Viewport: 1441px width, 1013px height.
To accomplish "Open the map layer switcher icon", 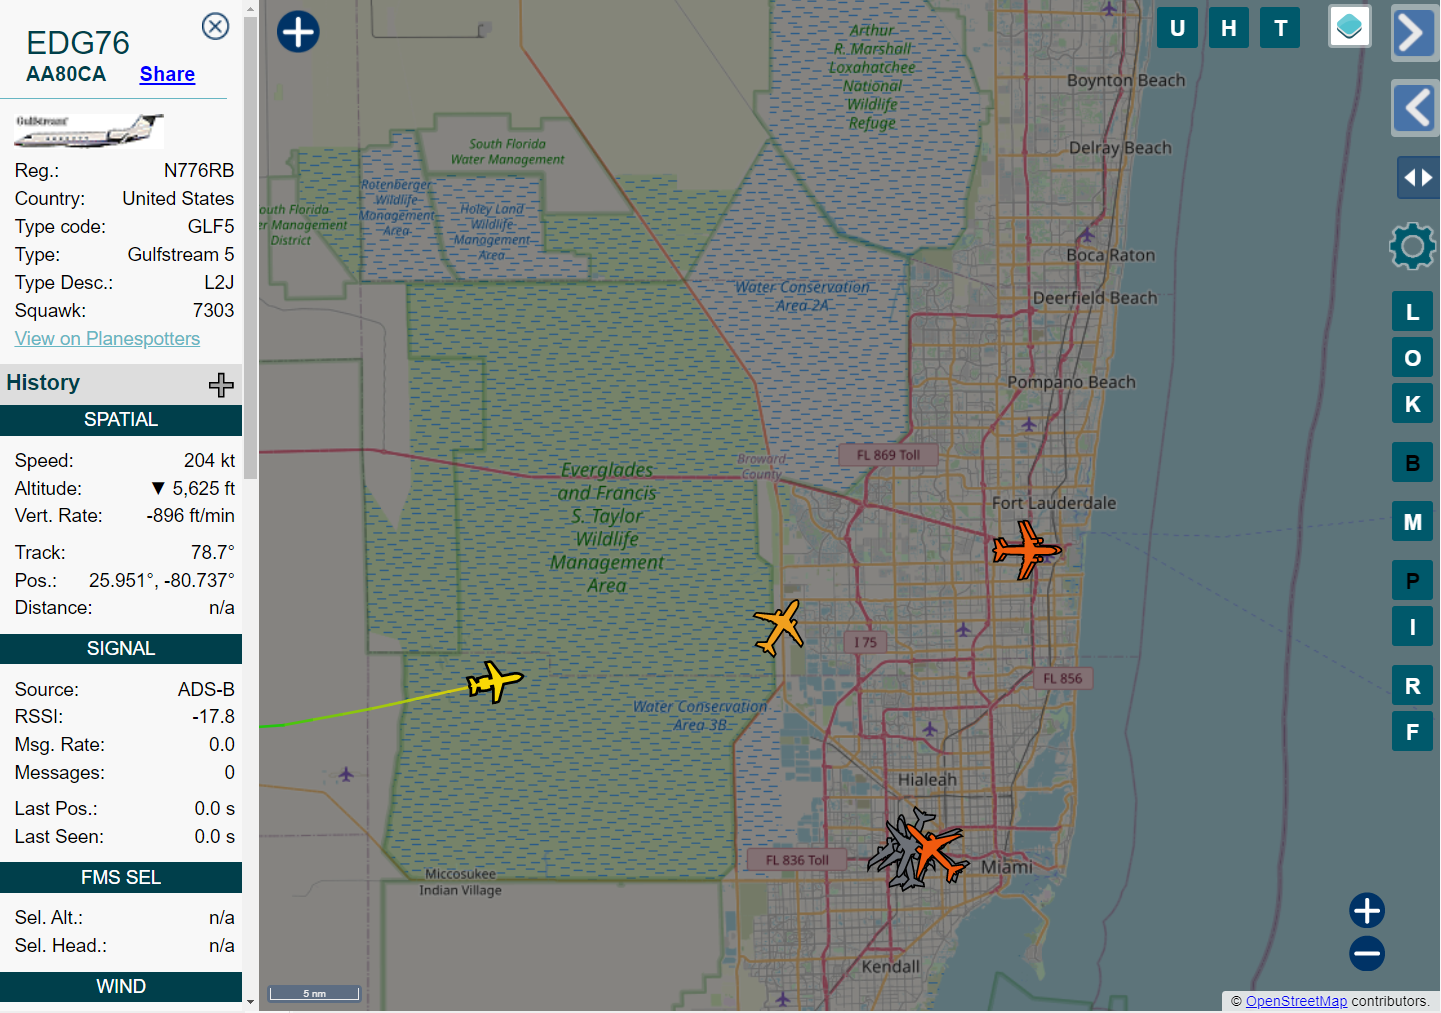I will point(1349,26).
